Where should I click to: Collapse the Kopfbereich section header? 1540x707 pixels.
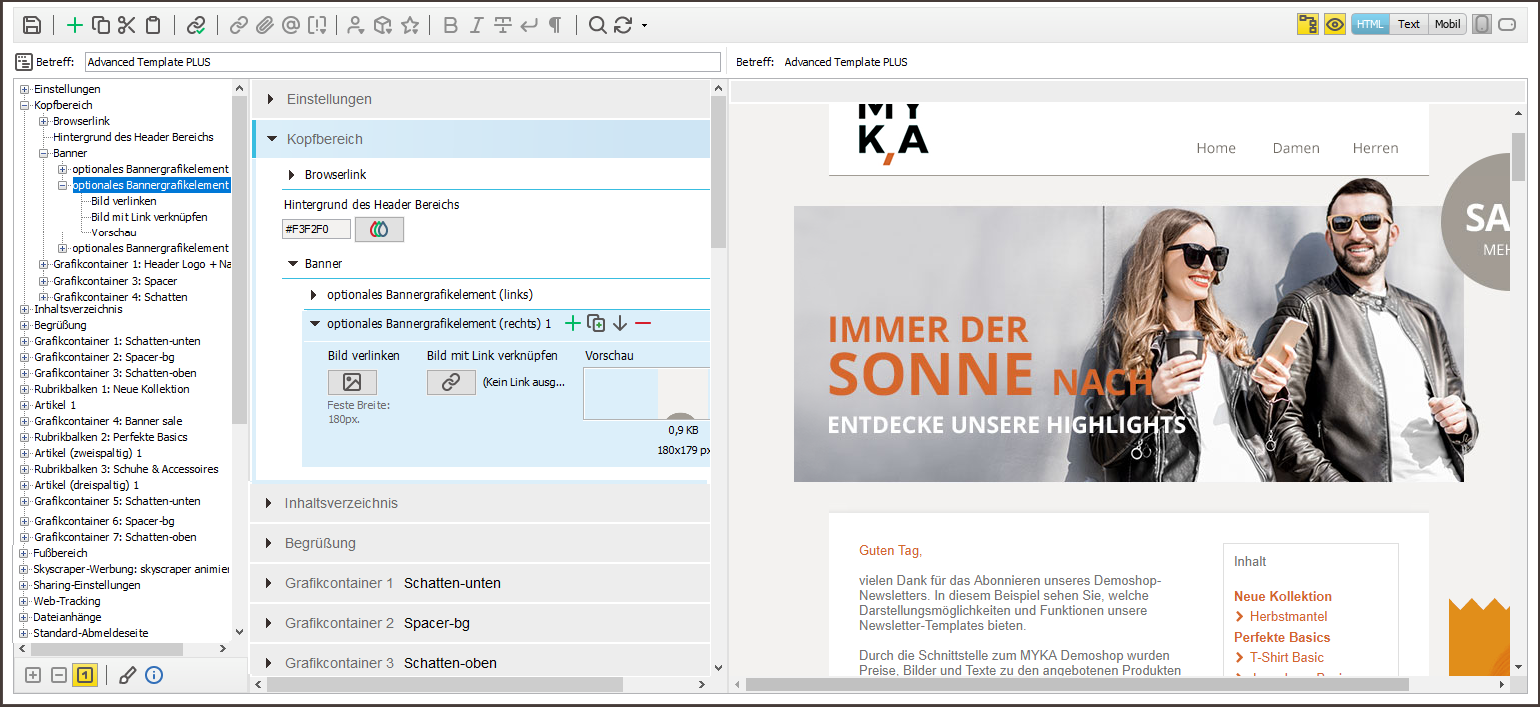tap(324, 139)
